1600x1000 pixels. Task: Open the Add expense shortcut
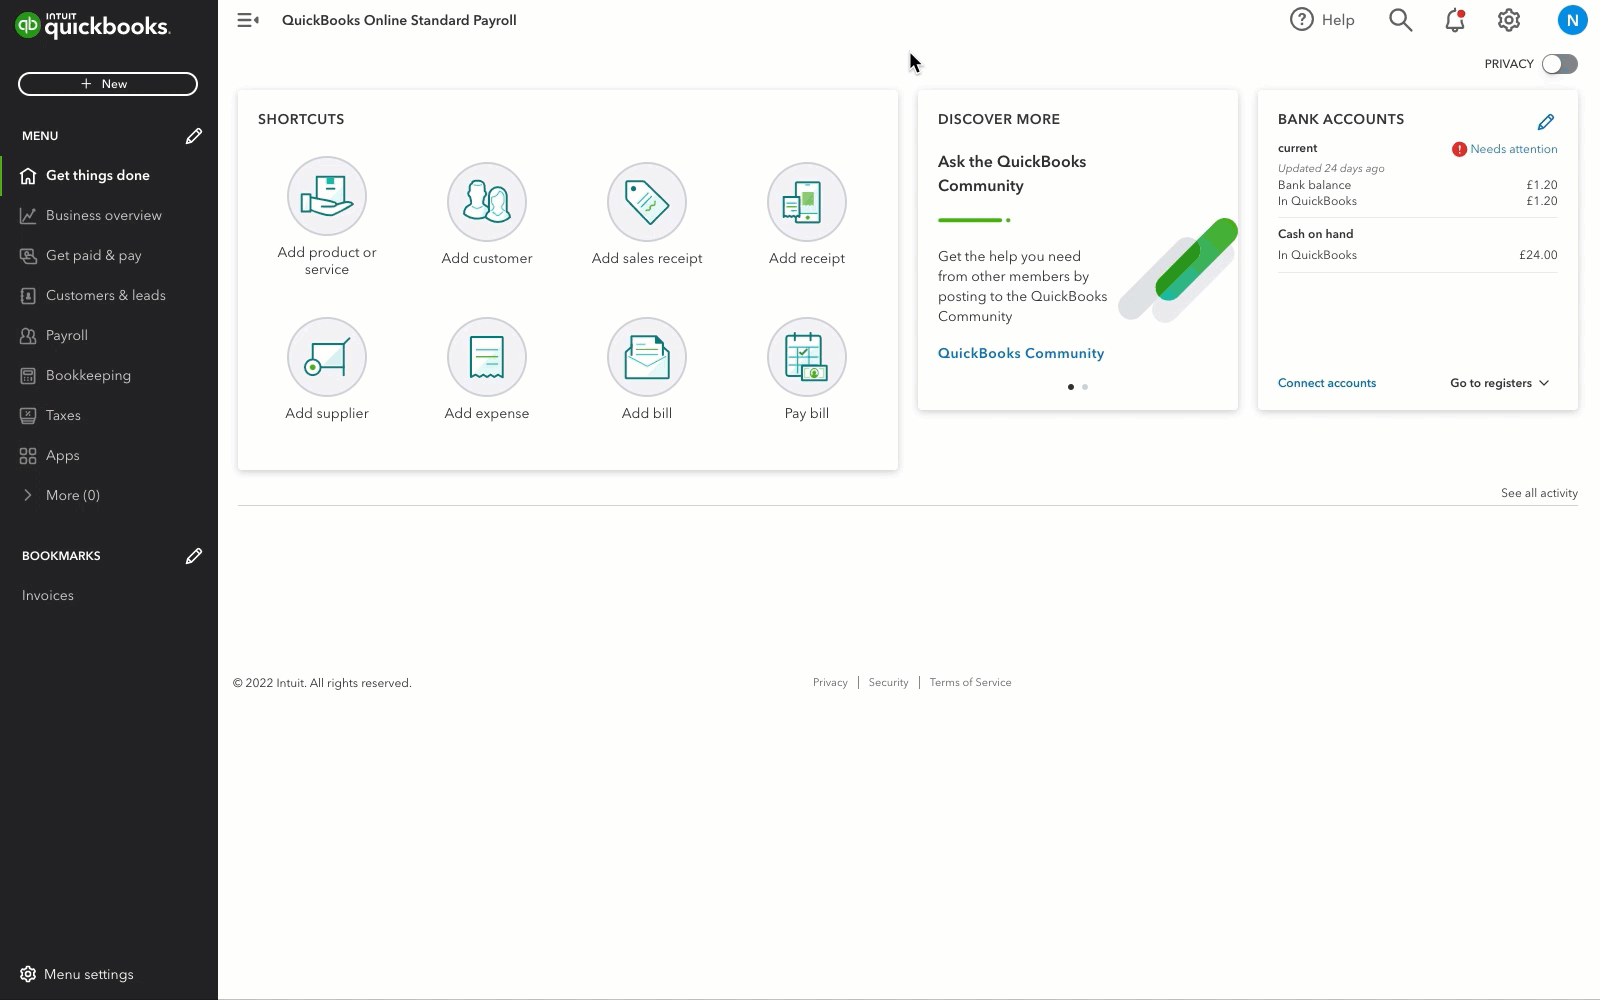[x=487, y=369]
